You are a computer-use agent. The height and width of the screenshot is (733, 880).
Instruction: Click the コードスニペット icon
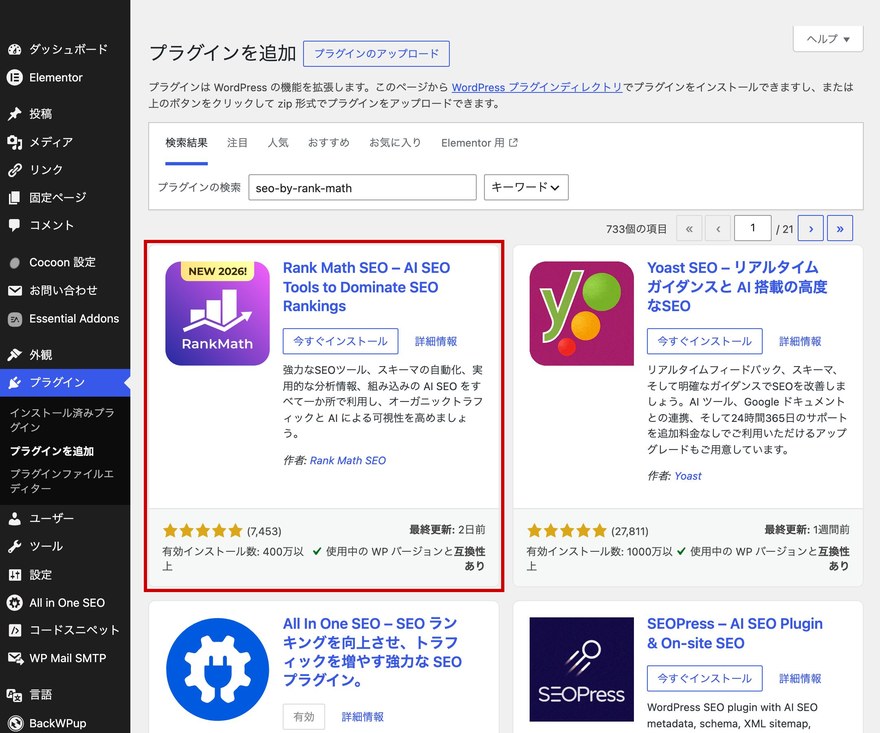pyautogui.click(x=15, y=630)
